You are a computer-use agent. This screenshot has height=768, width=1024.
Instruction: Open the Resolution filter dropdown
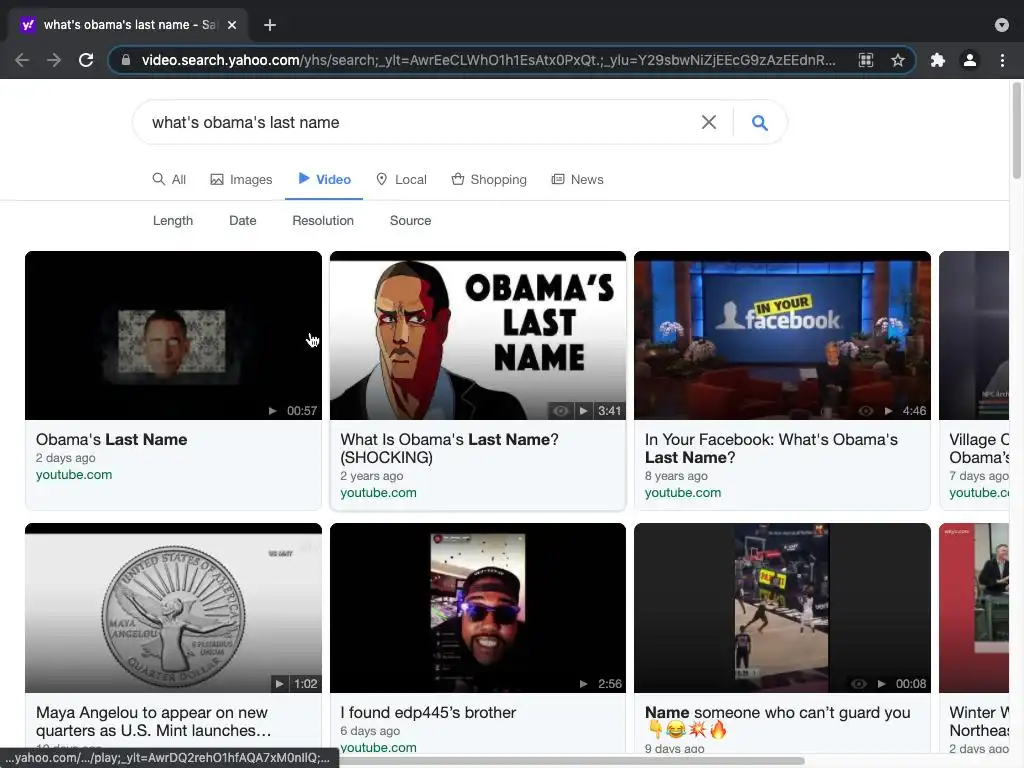coord(323,221)
